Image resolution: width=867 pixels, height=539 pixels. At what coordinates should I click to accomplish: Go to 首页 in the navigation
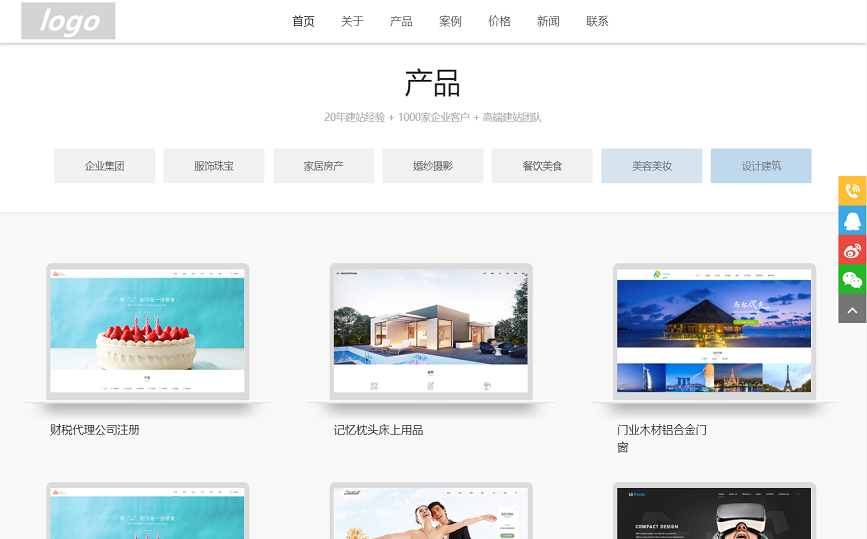[x=303, y=21]
